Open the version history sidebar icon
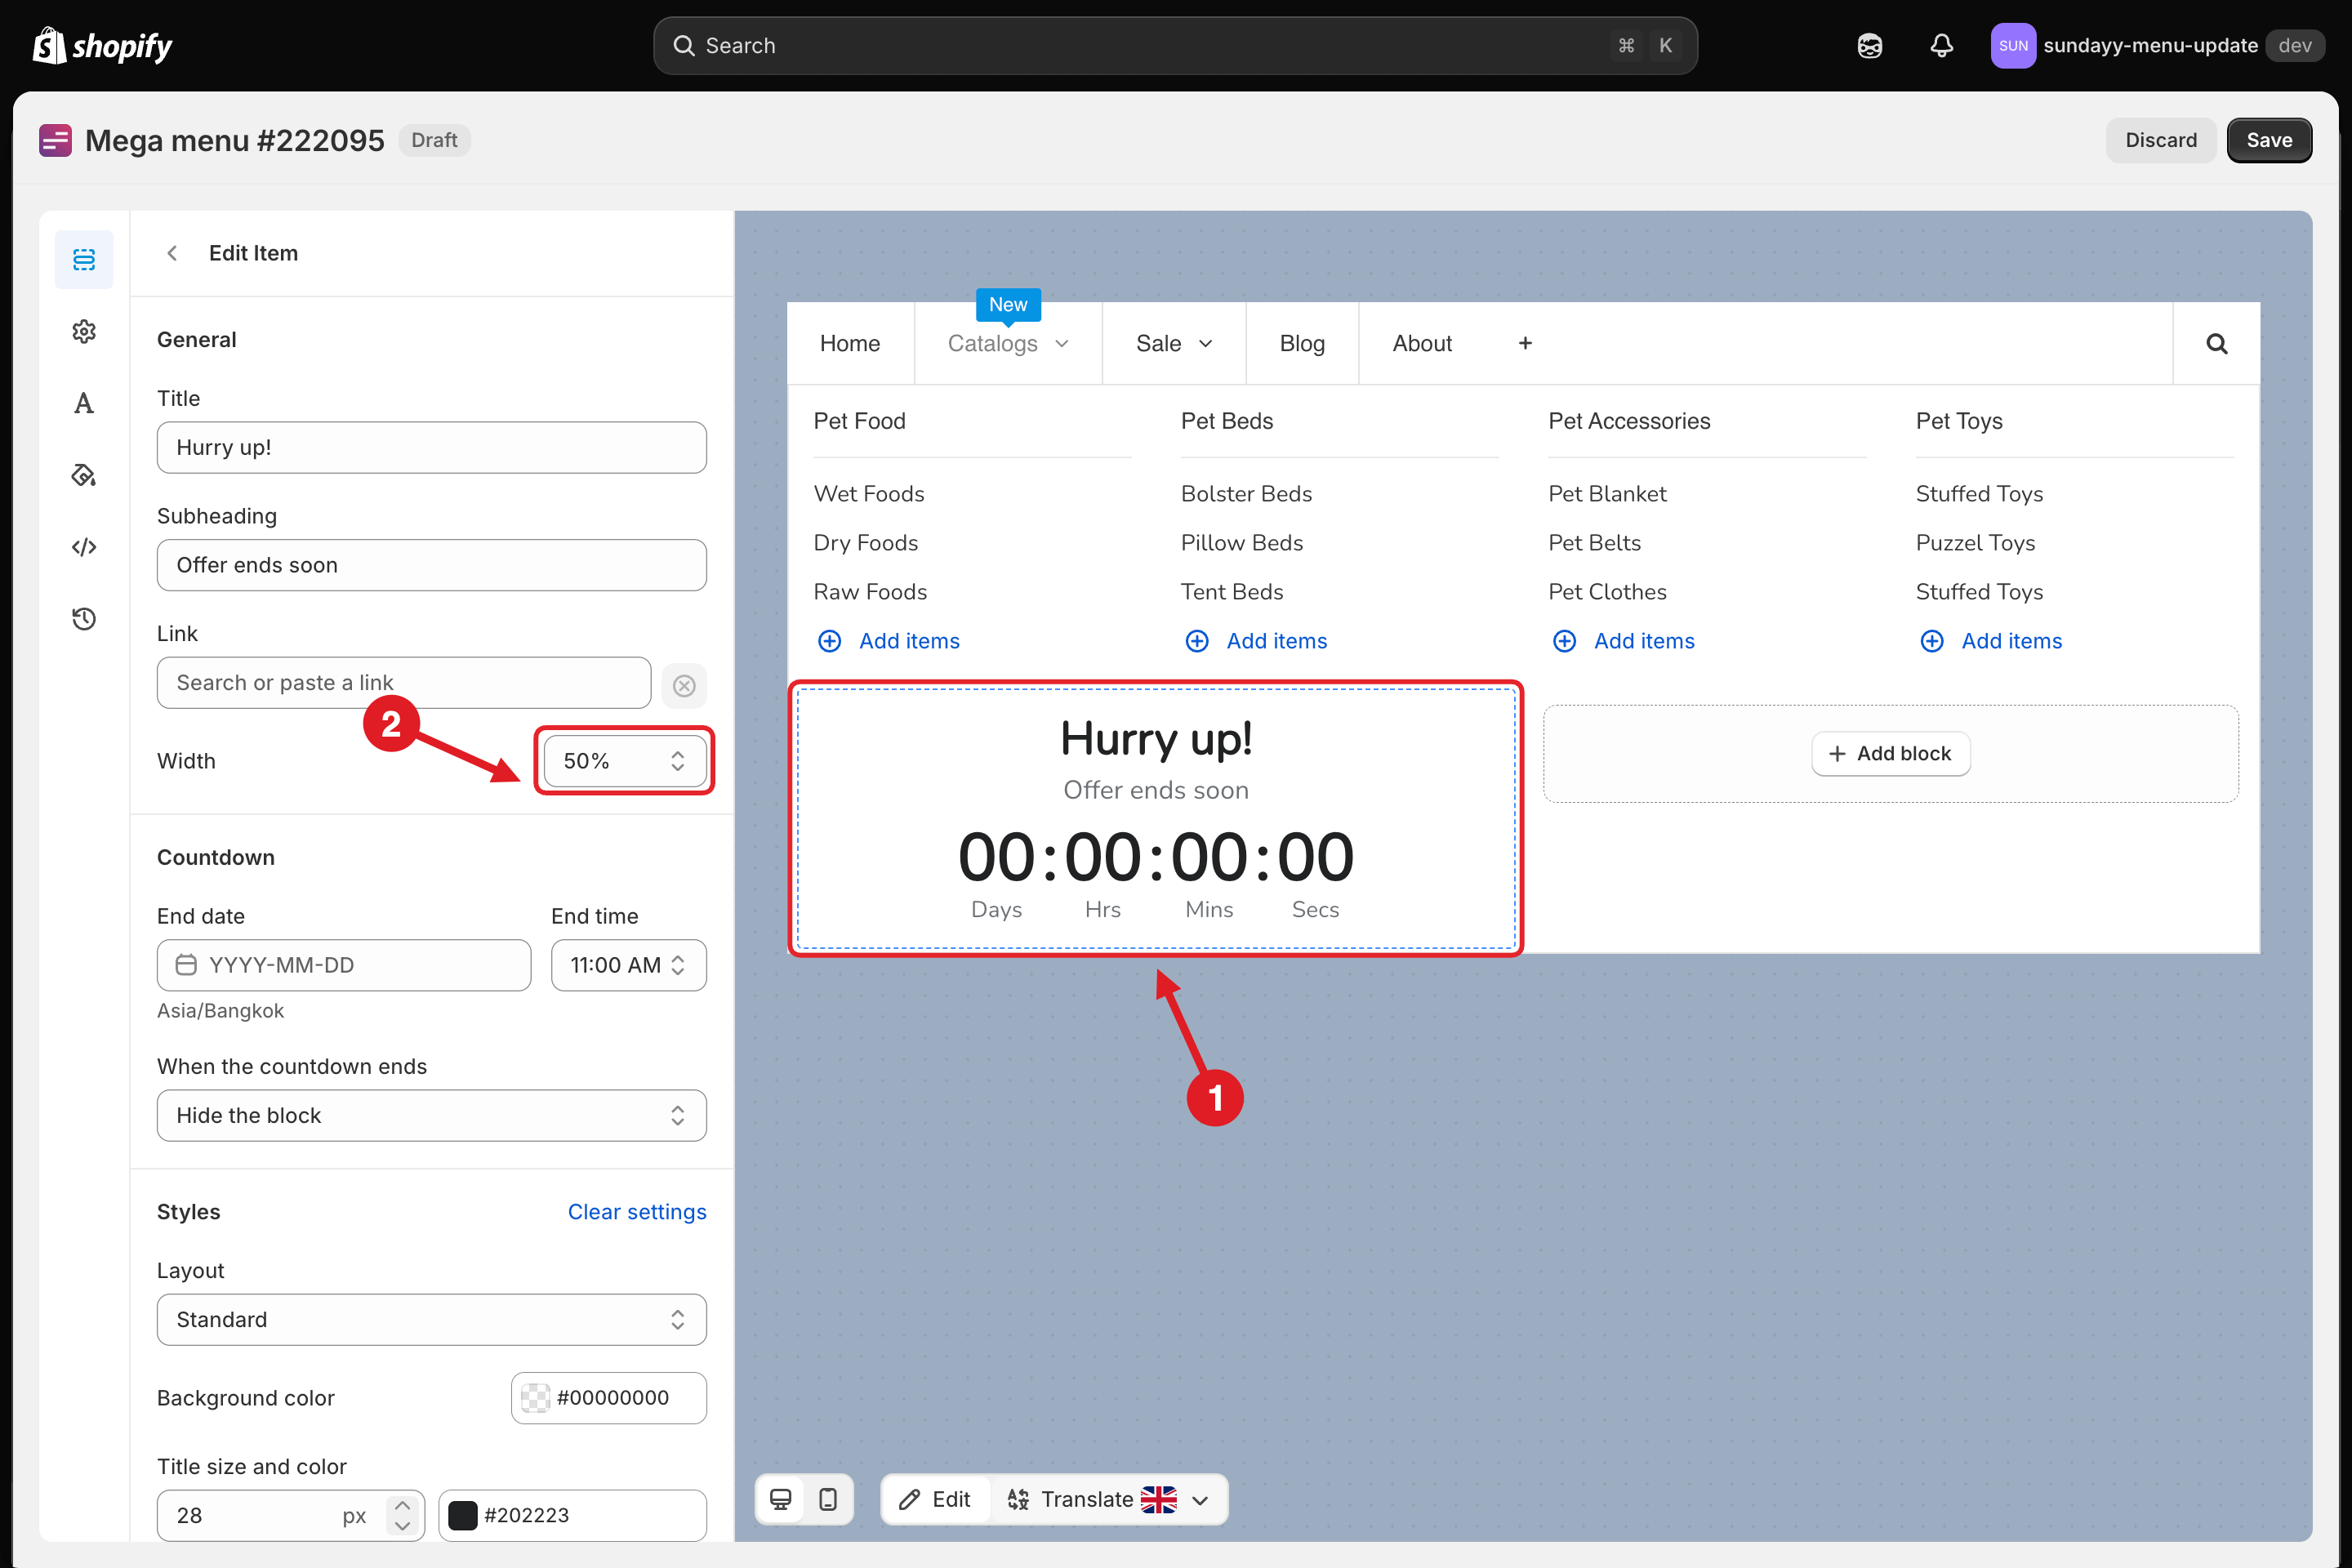This screenshot has width=2352, height=1568. pos(84,619)
